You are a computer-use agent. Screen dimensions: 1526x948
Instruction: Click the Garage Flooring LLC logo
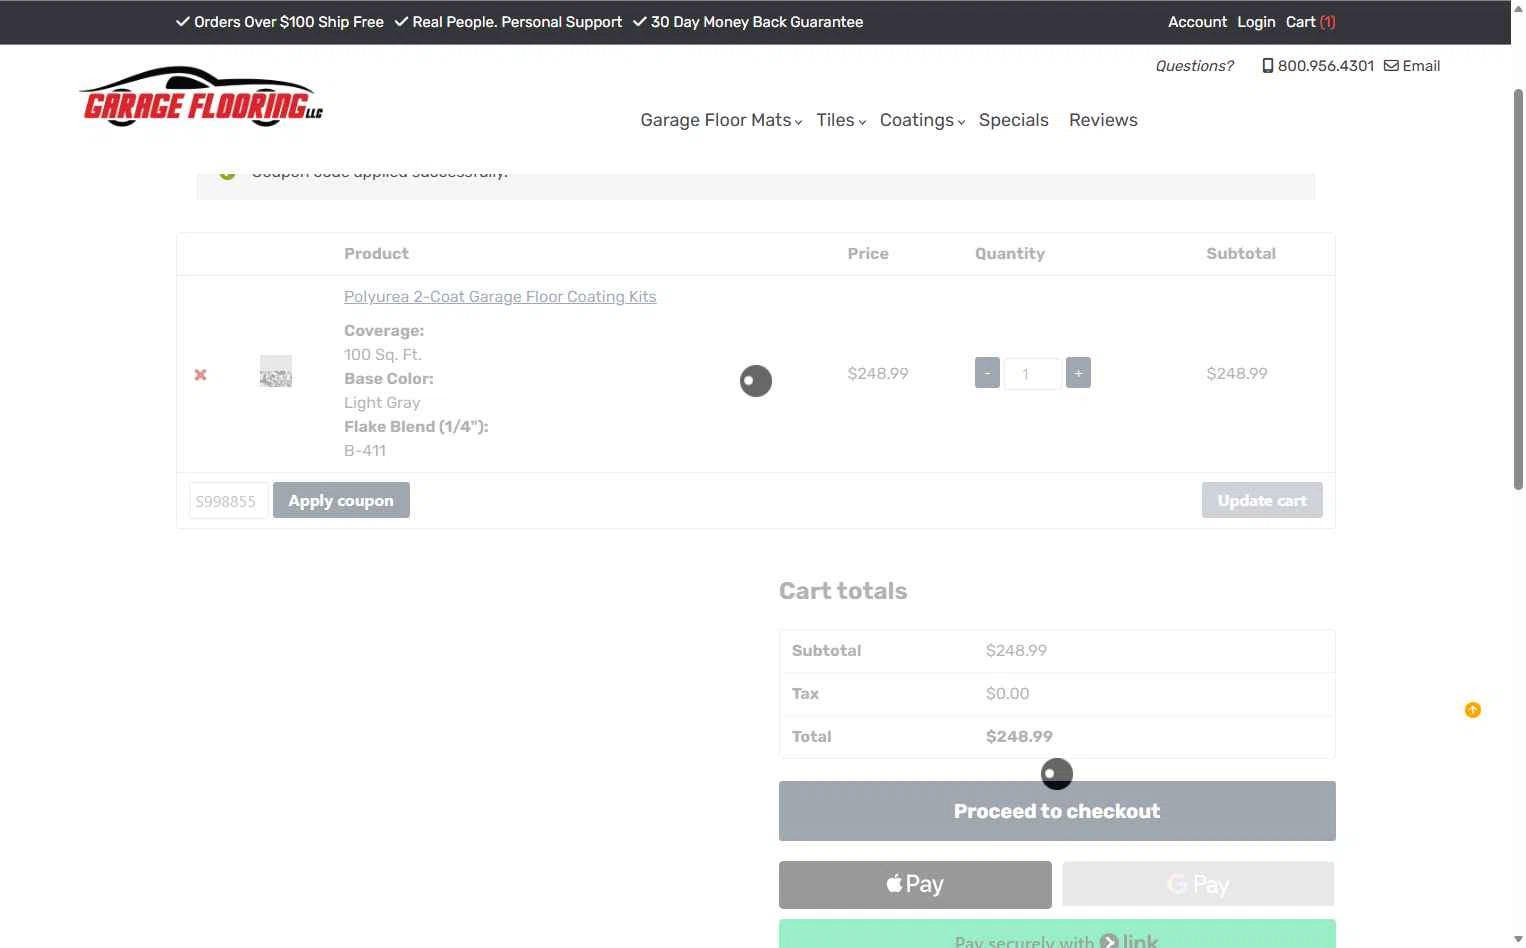coord(202,98)
